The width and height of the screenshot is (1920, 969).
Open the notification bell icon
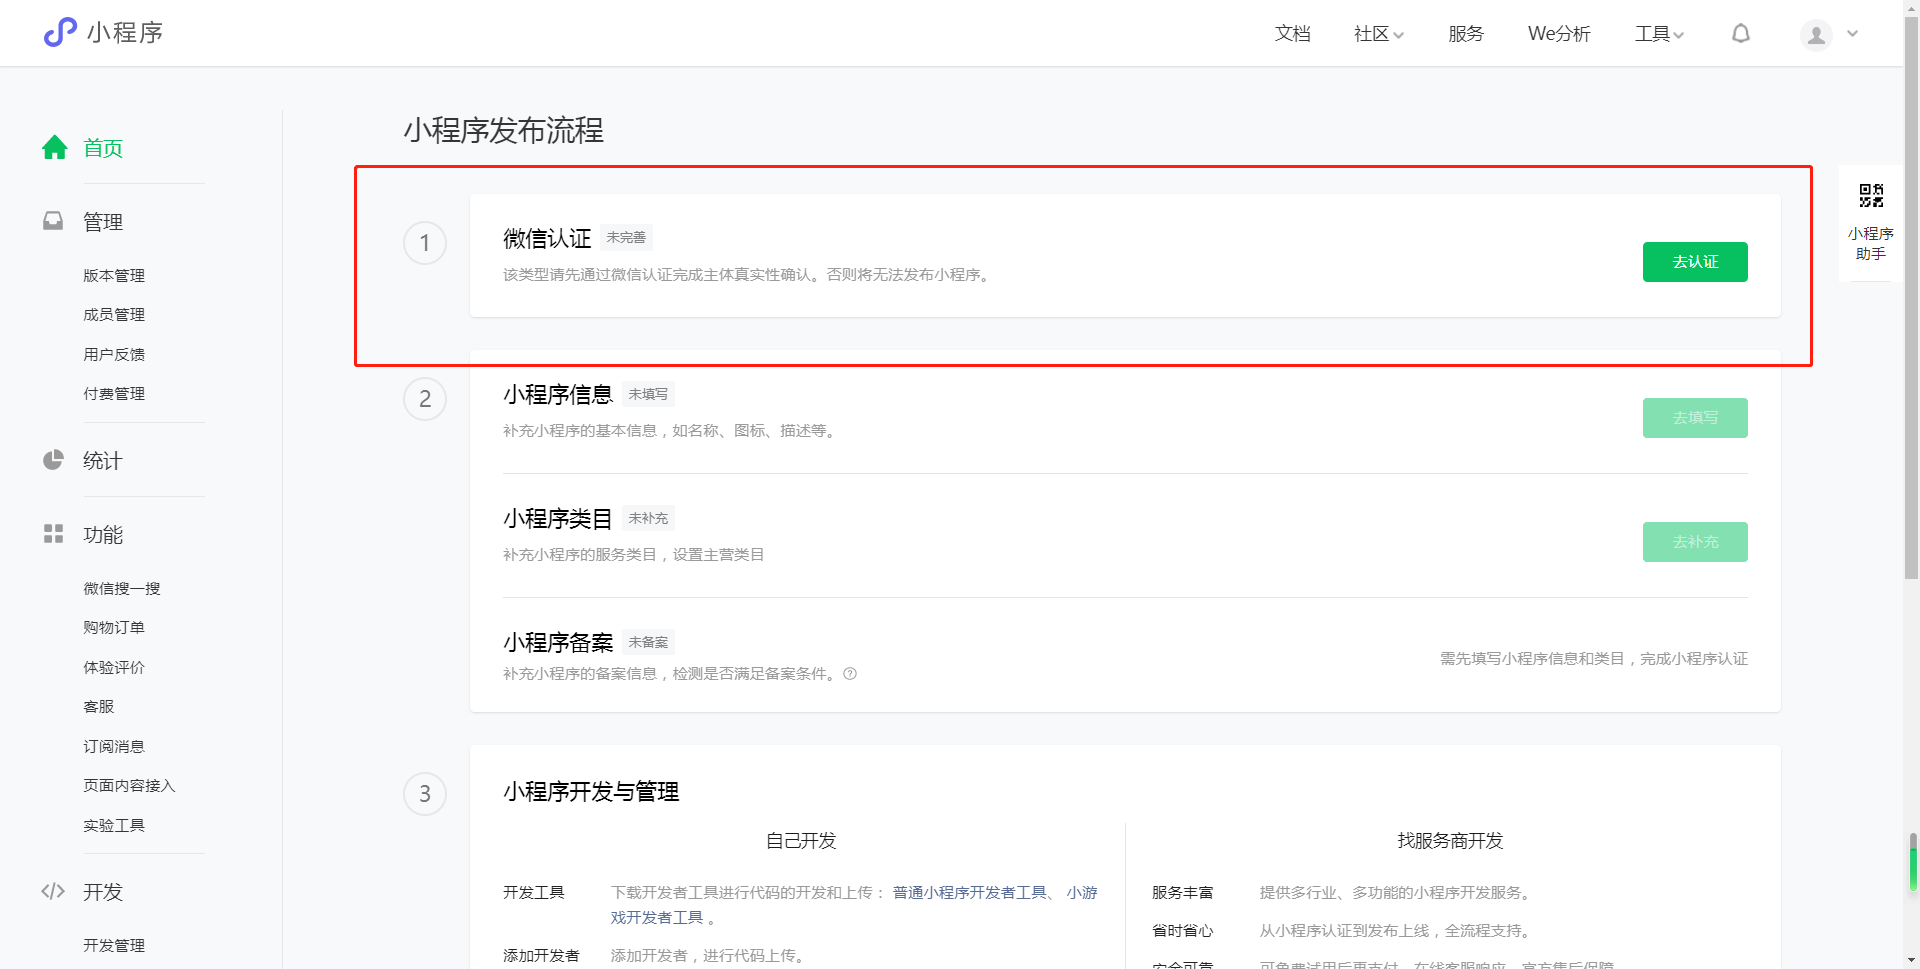[1741, 34]
